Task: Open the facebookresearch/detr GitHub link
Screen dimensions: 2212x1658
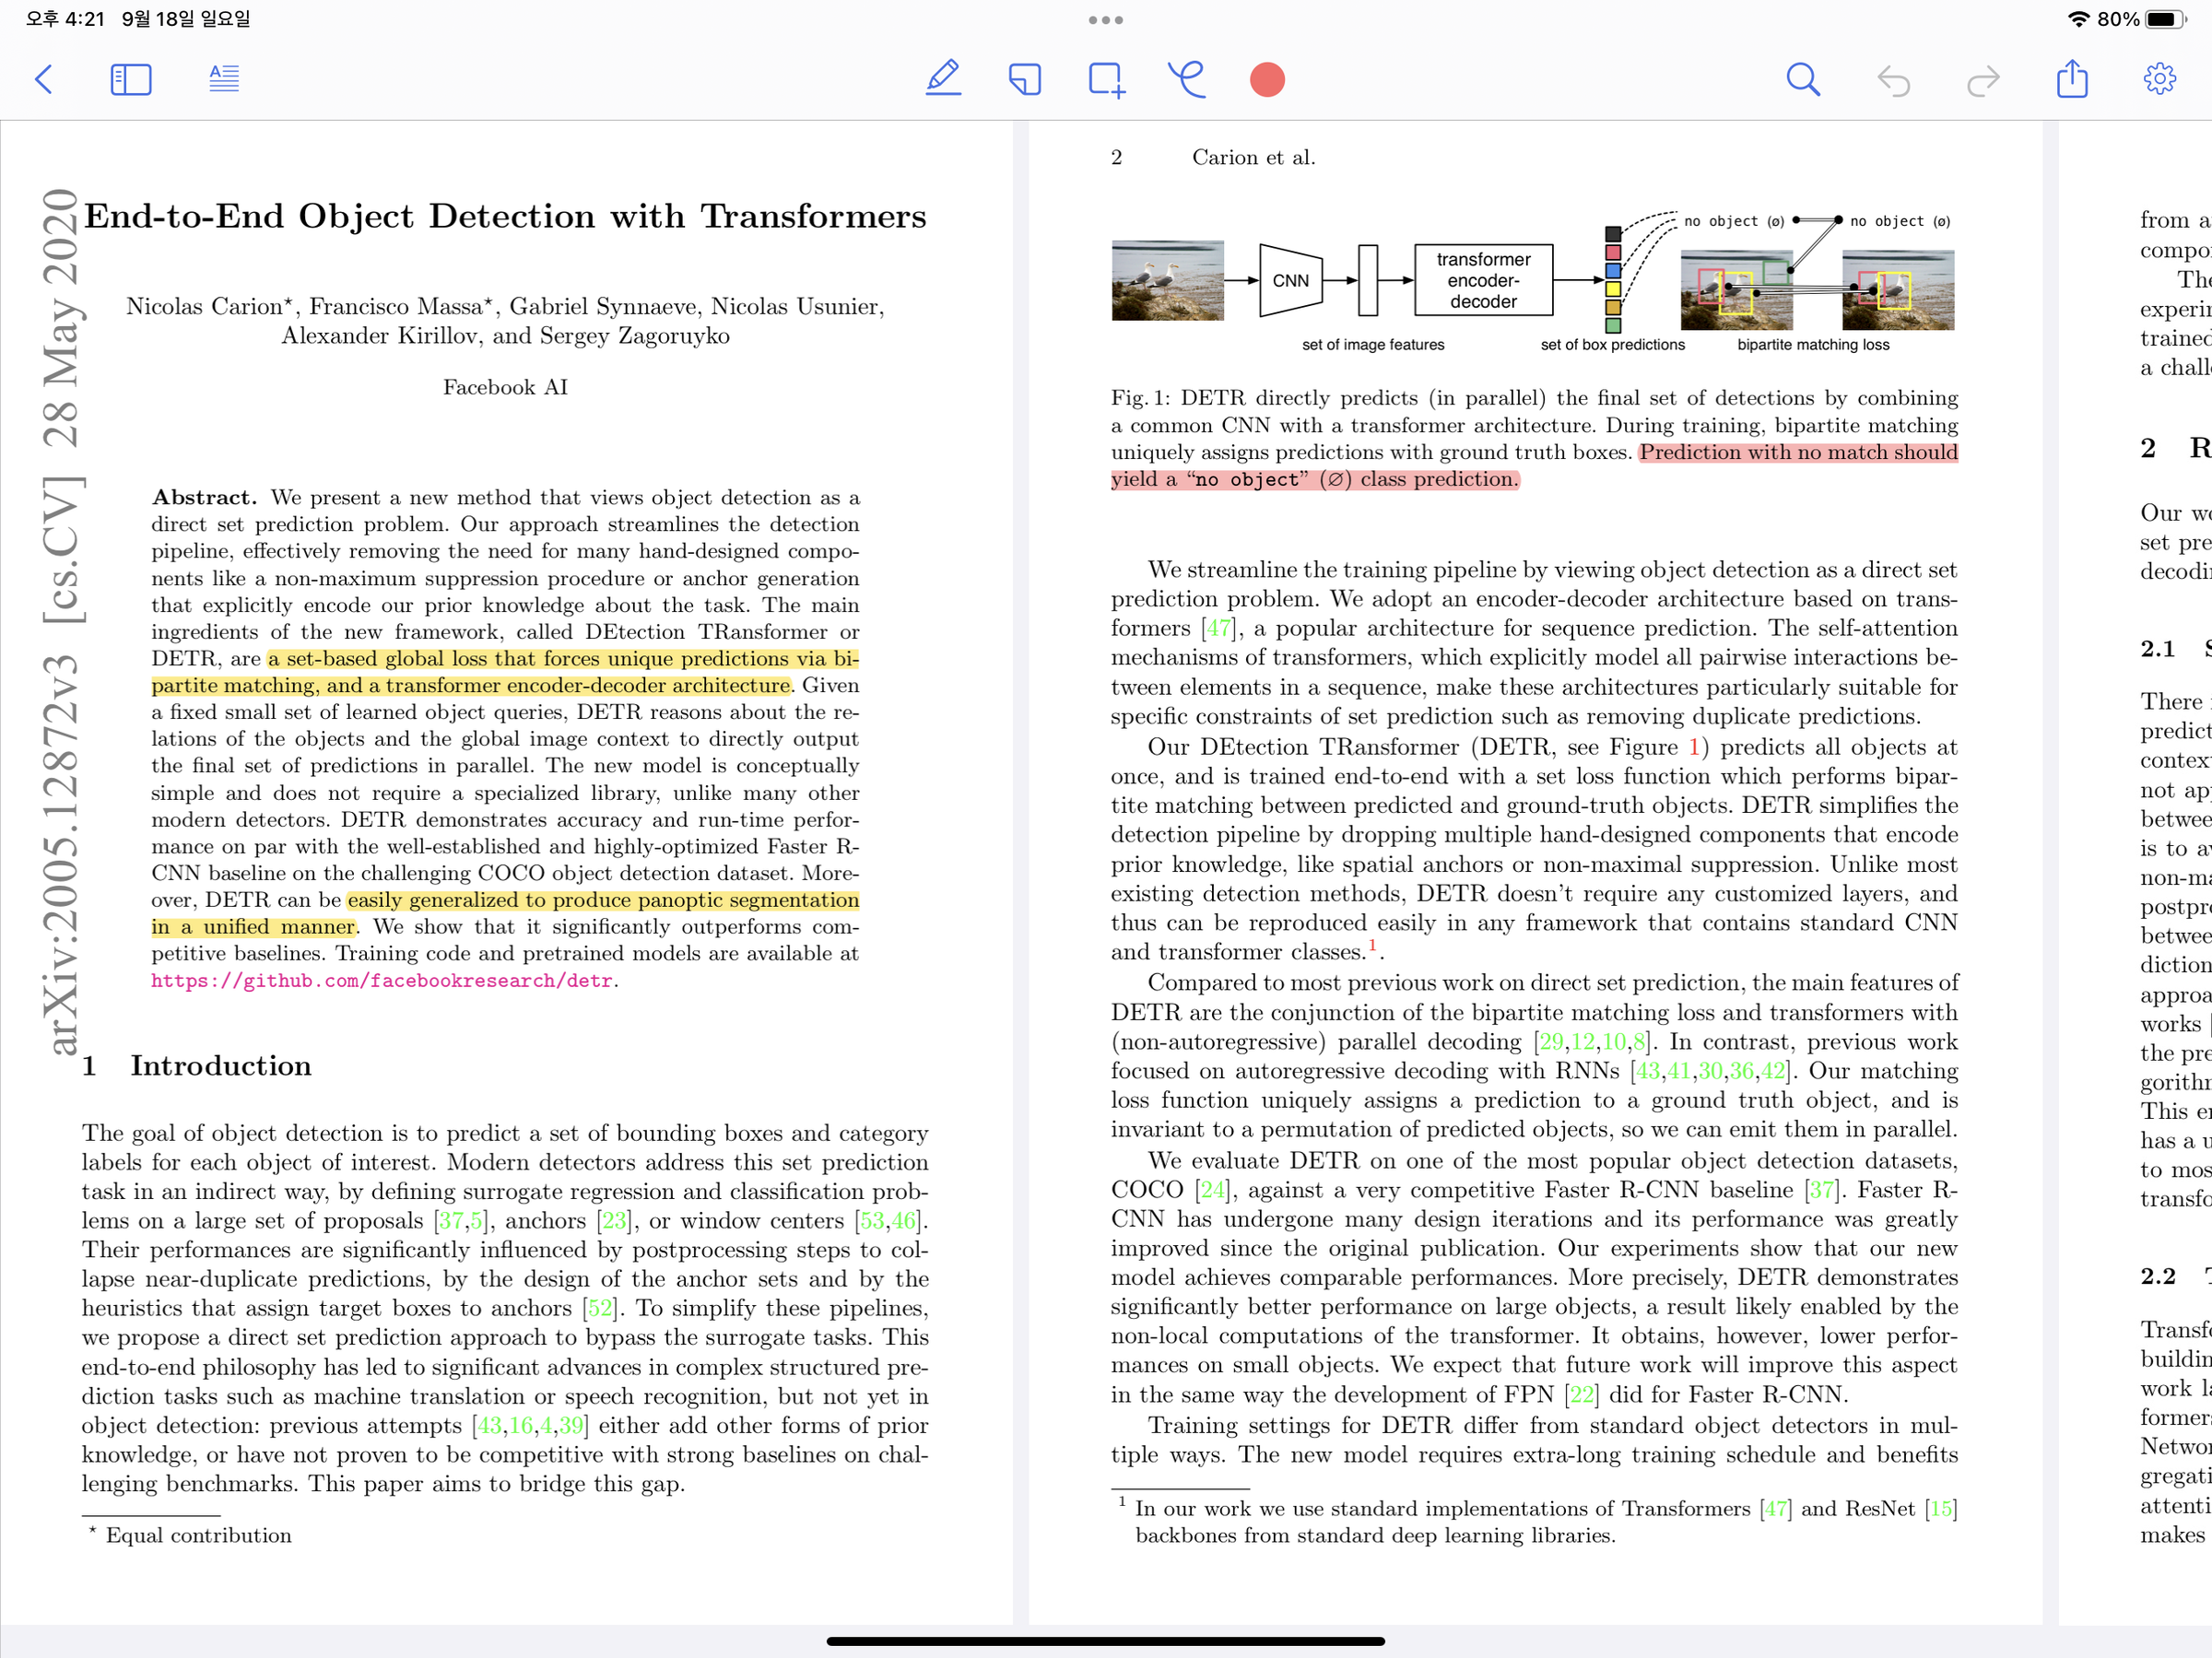Action: pyautogui.click(x=383, y=981)
